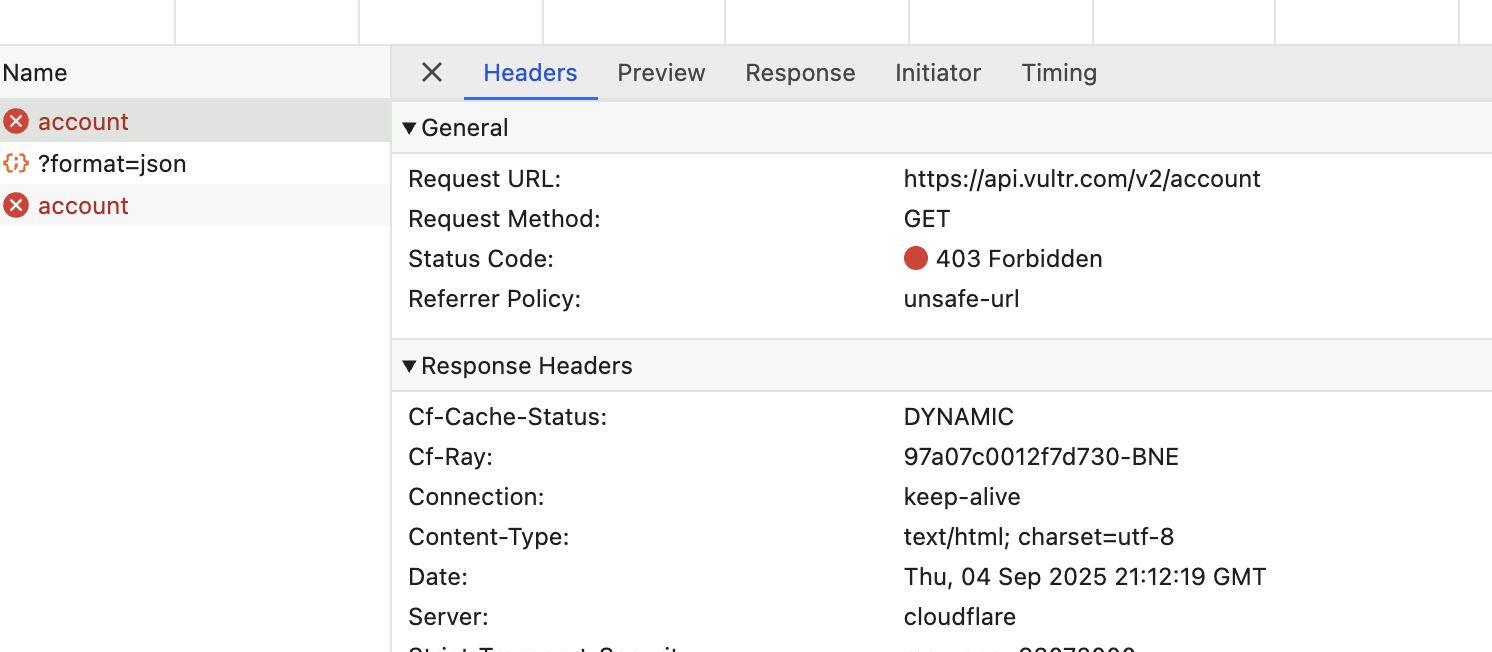This screenshot has width=1492, height=652.
Task: Open the Response tab
Action: coord(800,73)
